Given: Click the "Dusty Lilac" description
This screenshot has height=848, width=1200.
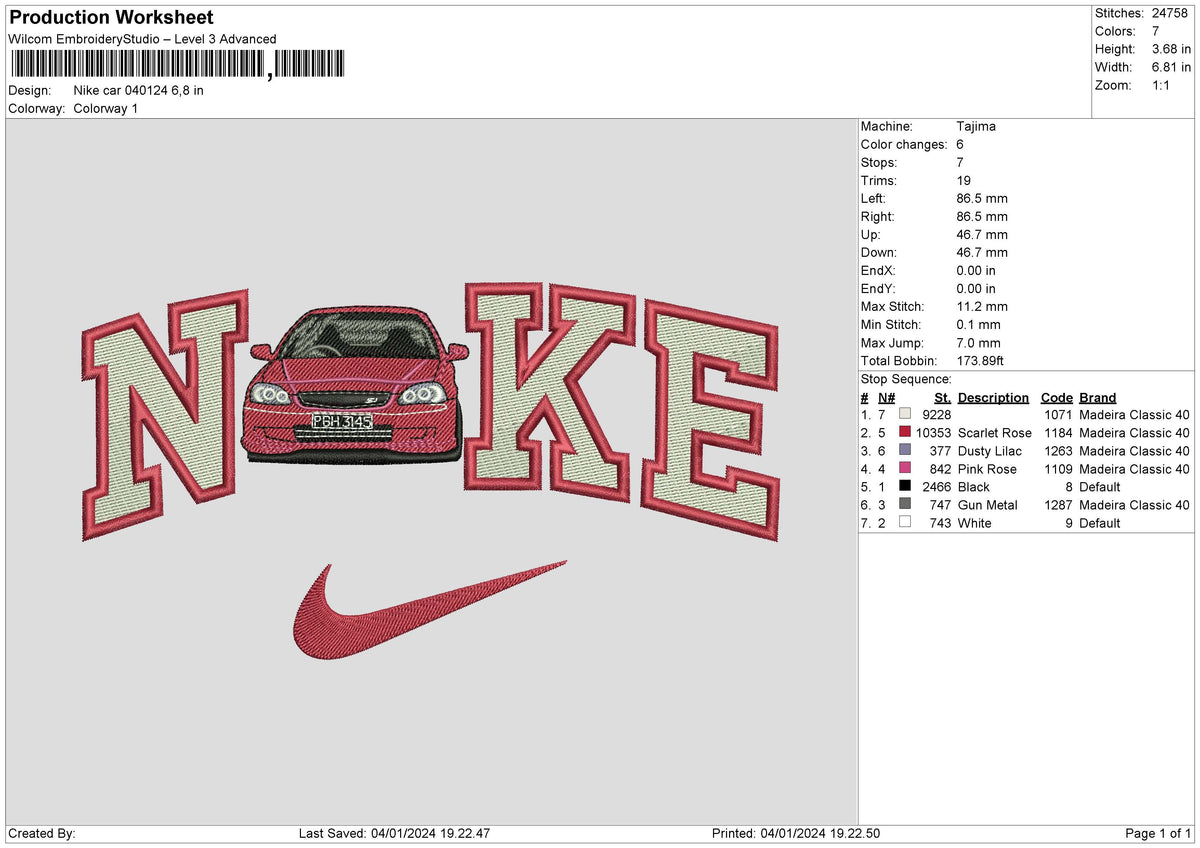Looking at the screenshot, I should pyautogui.click(x=990, y=450).
